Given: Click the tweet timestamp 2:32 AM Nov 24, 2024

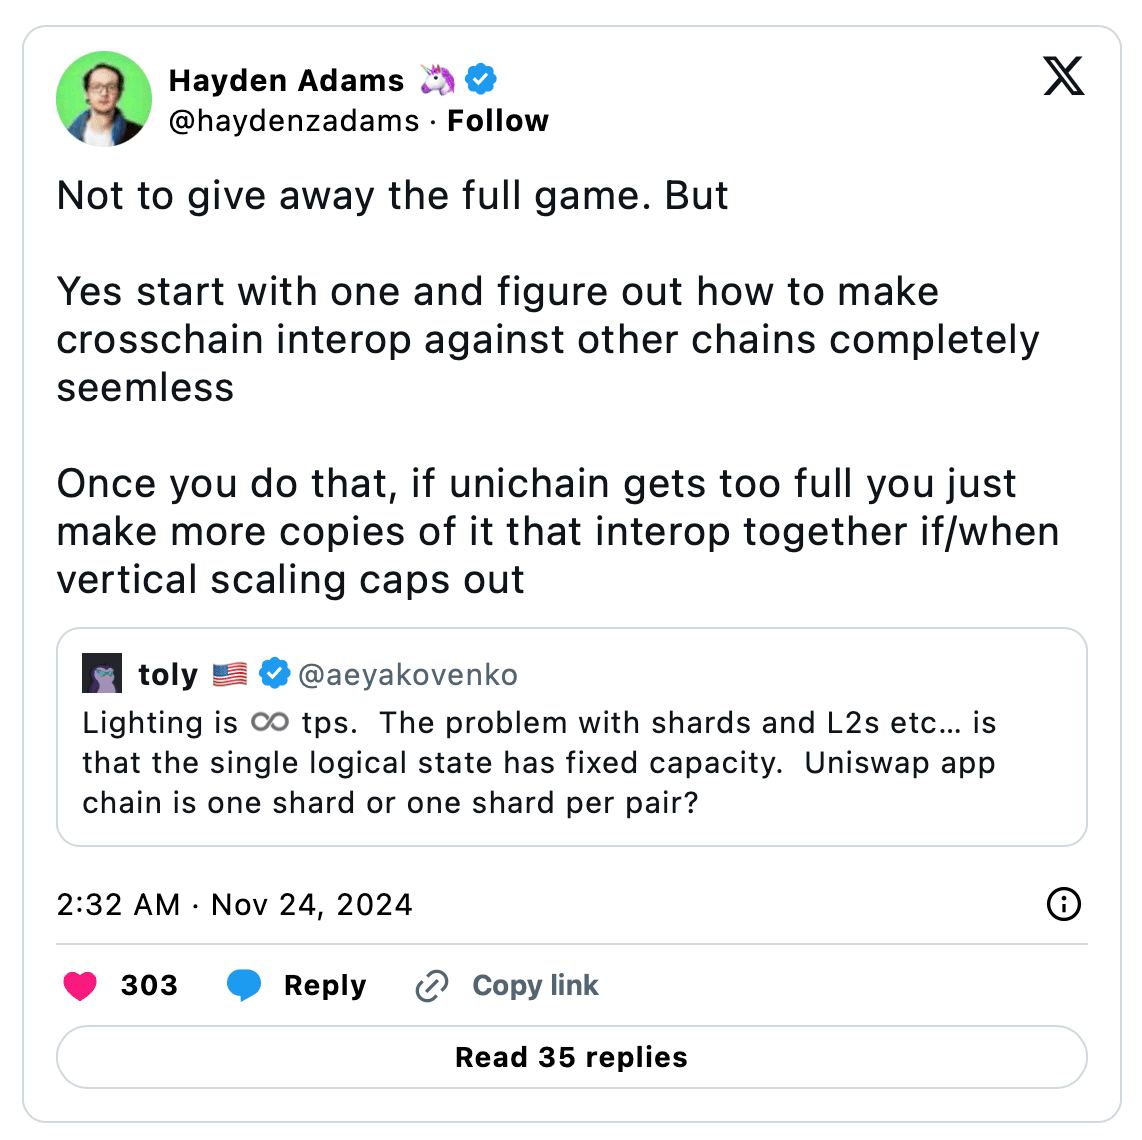Looking at the screenshot, I should (235, 905).
